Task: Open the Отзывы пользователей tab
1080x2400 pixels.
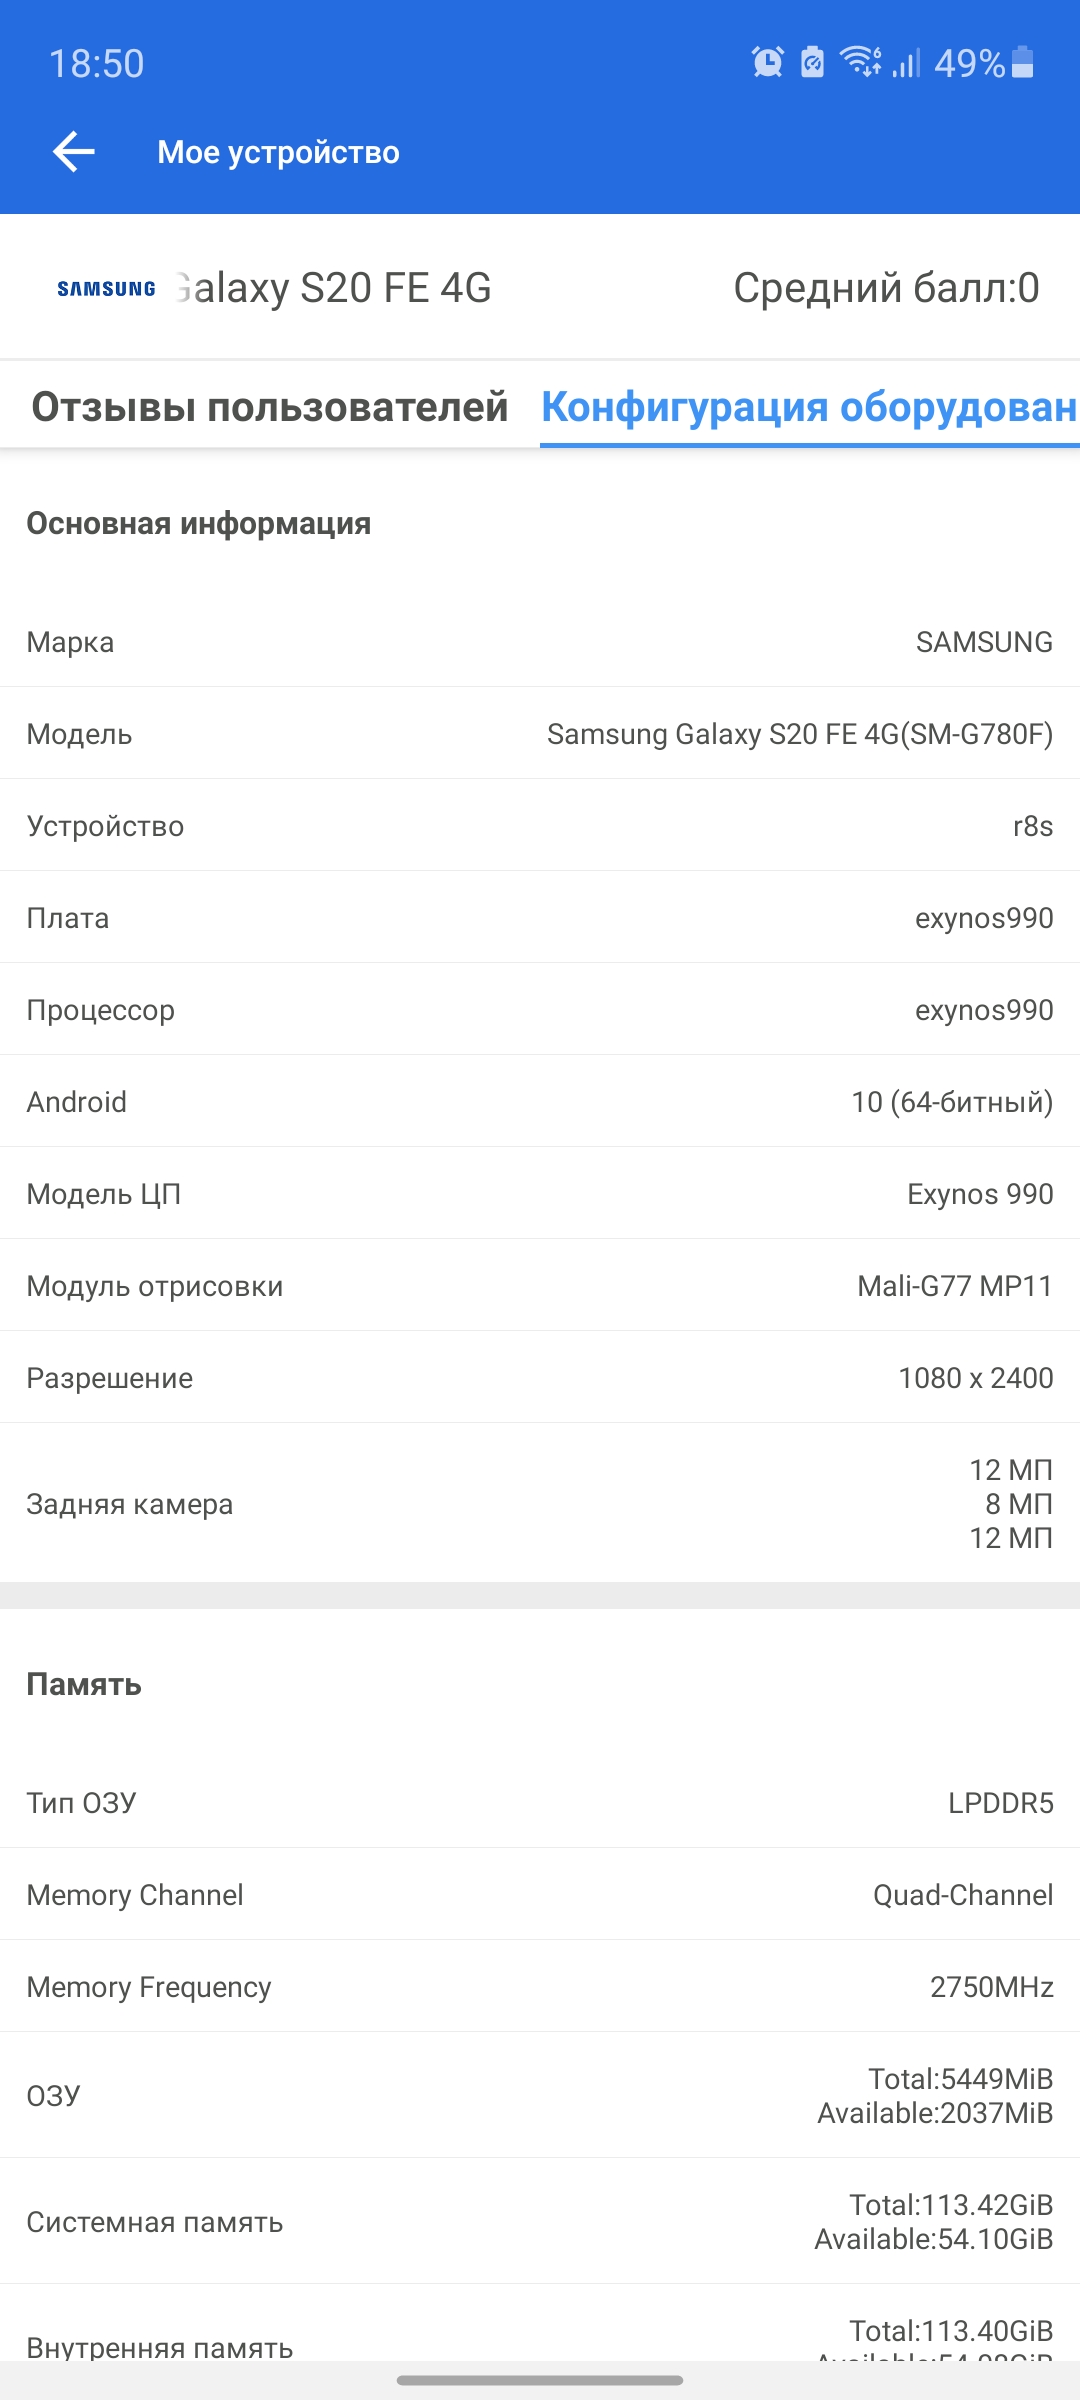Action: point(270,407)
